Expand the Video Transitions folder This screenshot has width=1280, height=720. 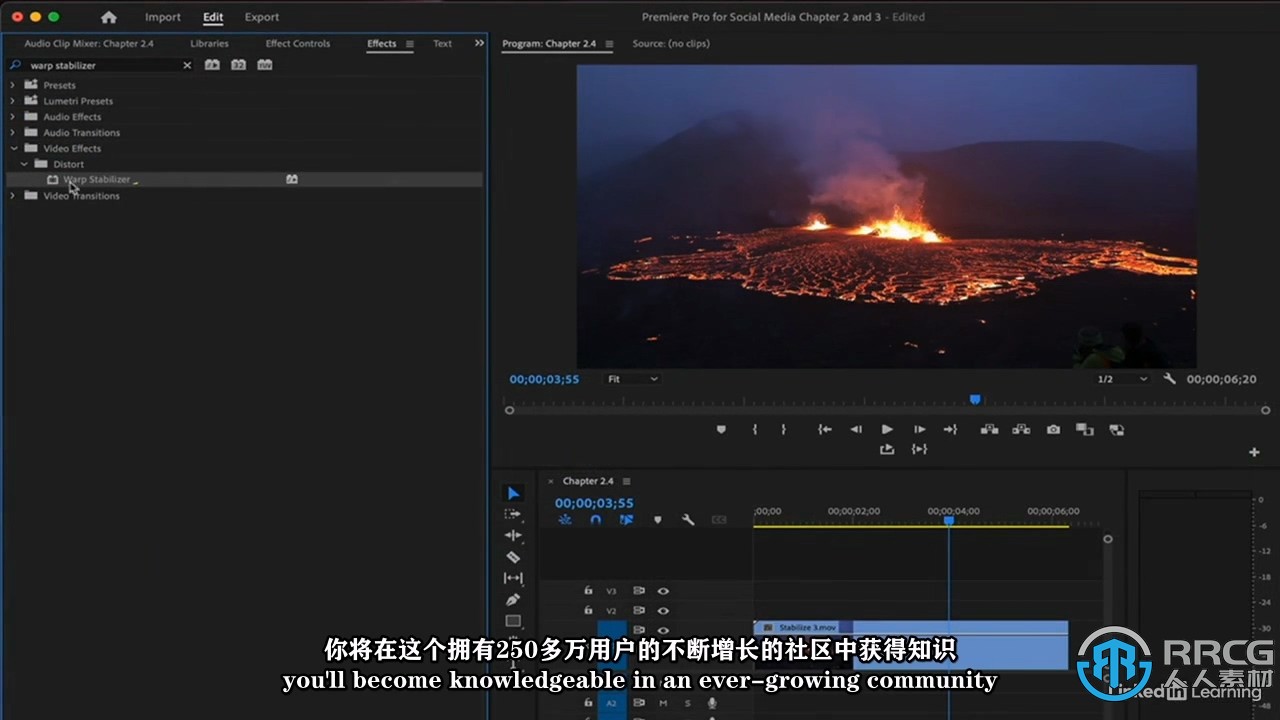12,196
